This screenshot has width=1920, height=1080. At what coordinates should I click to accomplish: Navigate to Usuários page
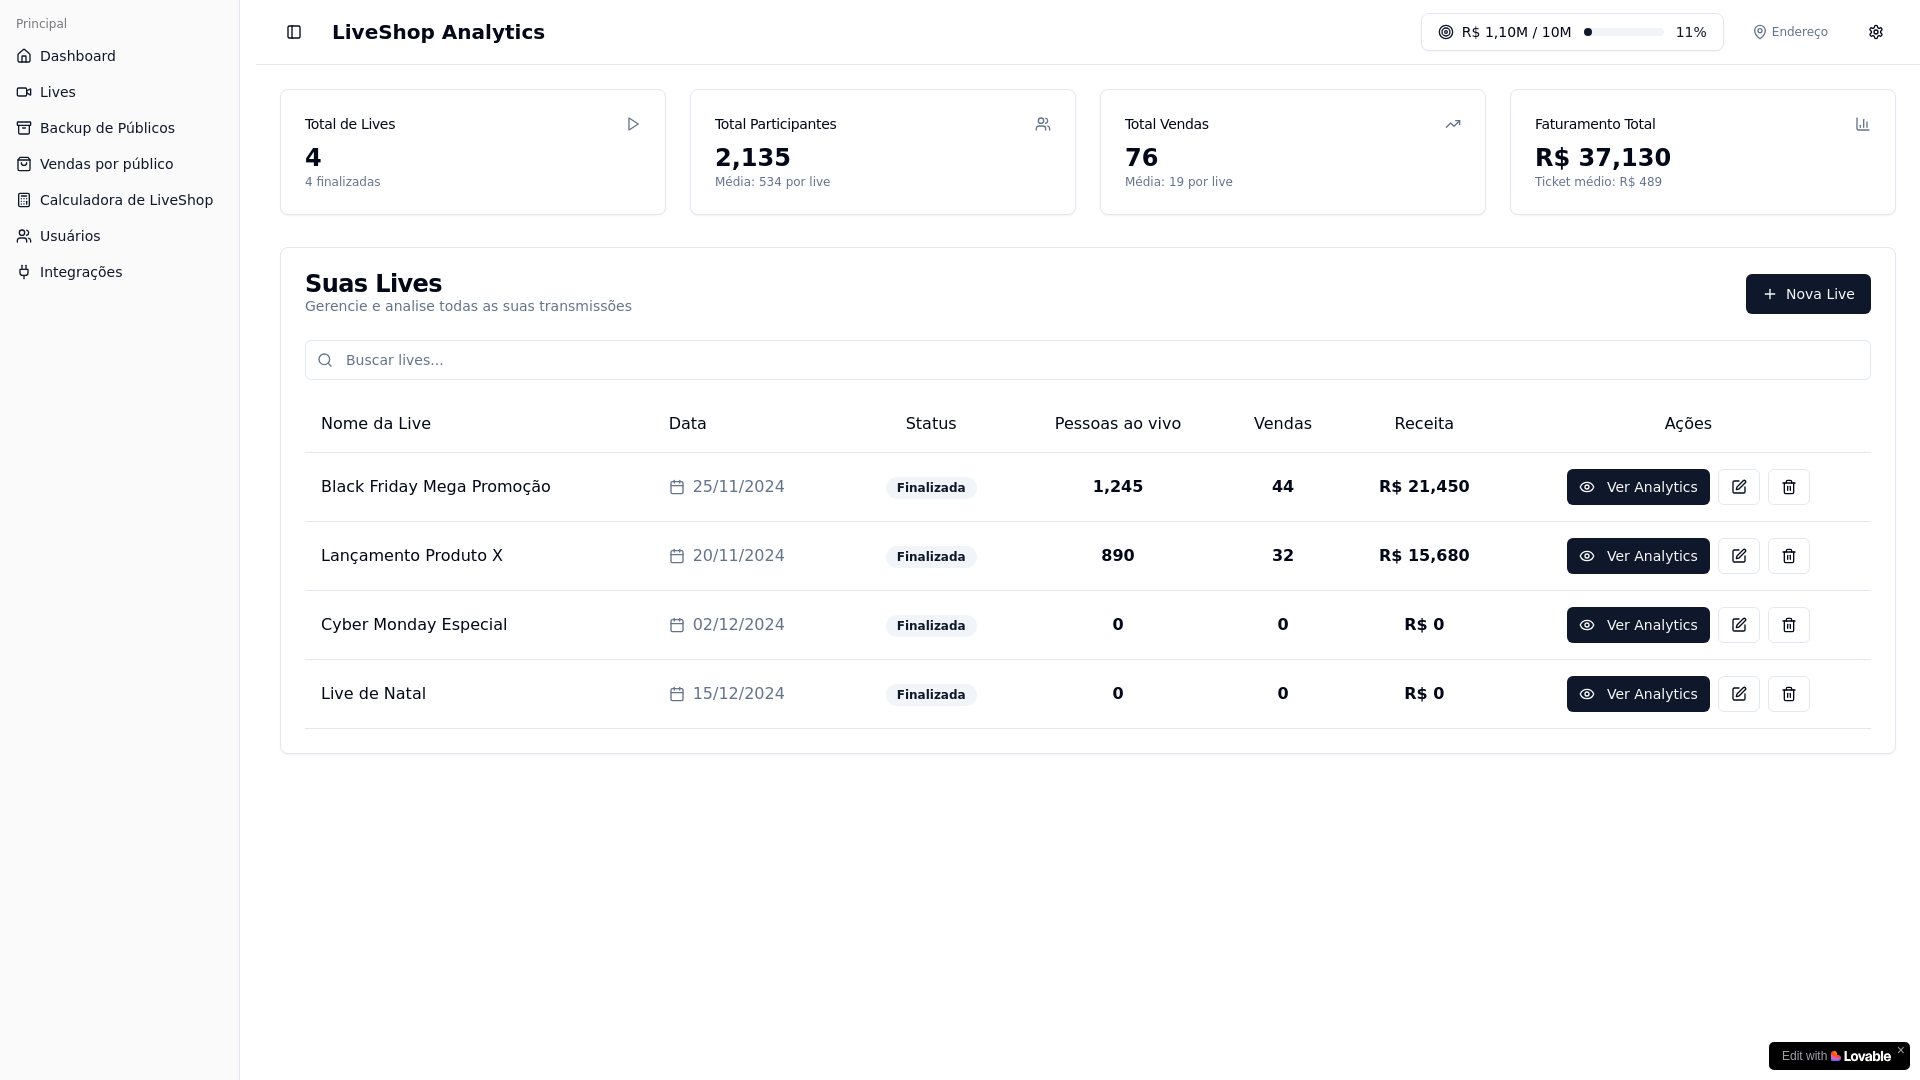120,236
